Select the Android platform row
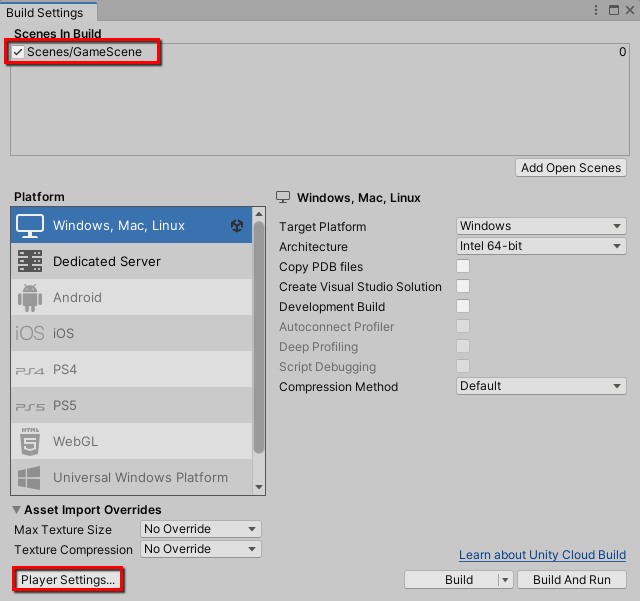640x601 pixels. coord(131,297)
